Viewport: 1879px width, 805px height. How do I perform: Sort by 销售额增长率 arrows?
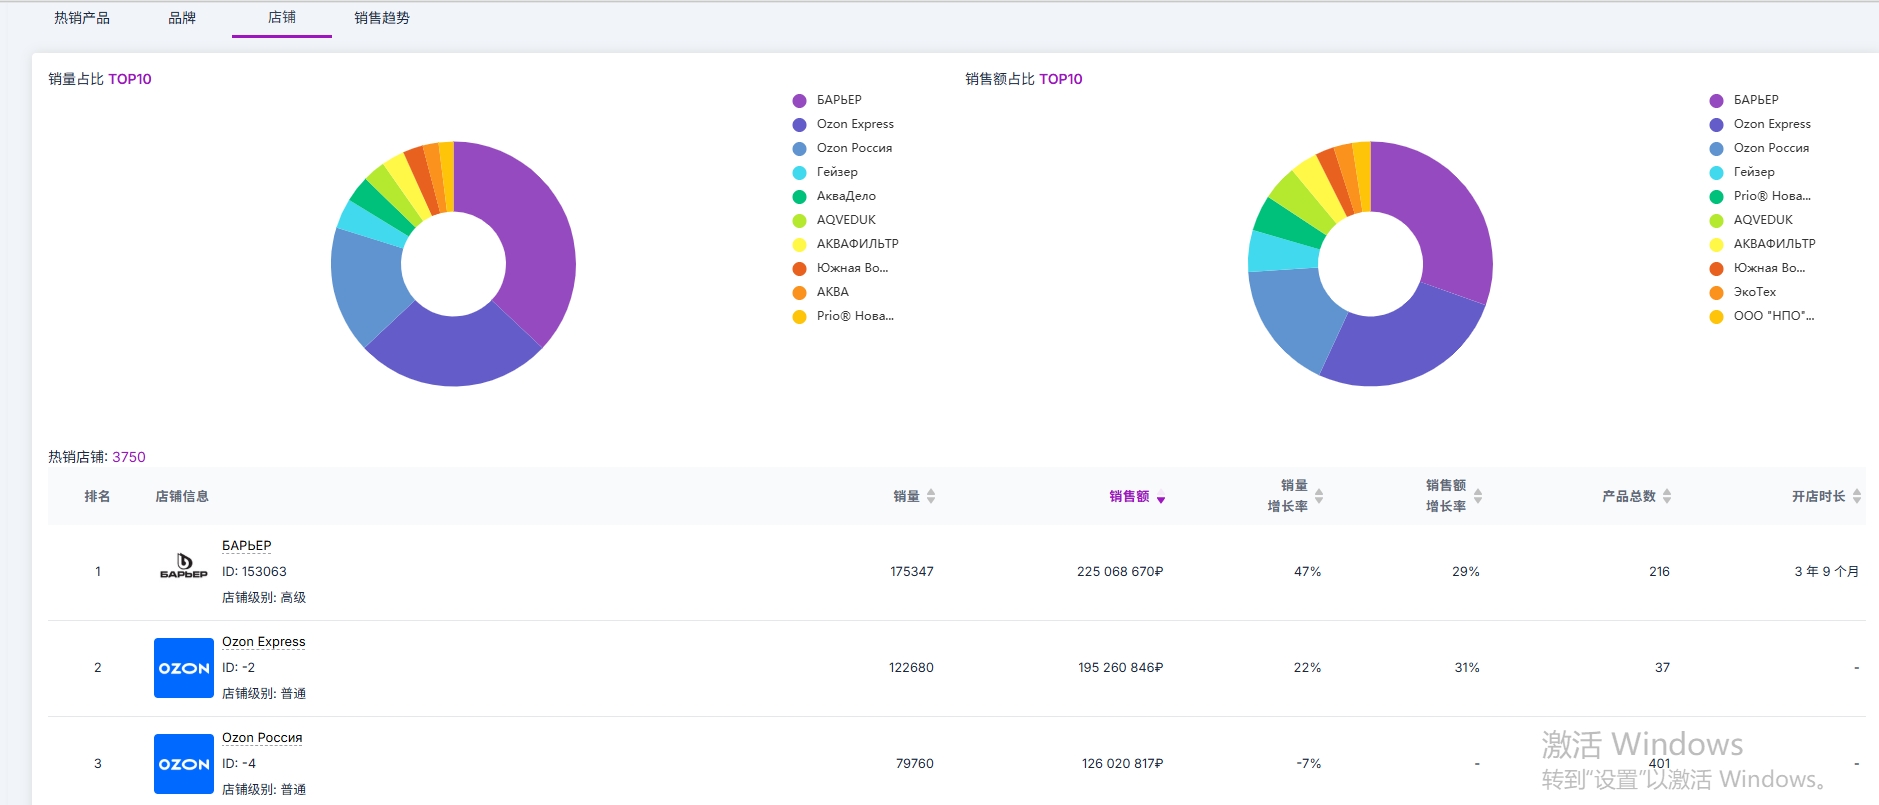pos(1478,496)
